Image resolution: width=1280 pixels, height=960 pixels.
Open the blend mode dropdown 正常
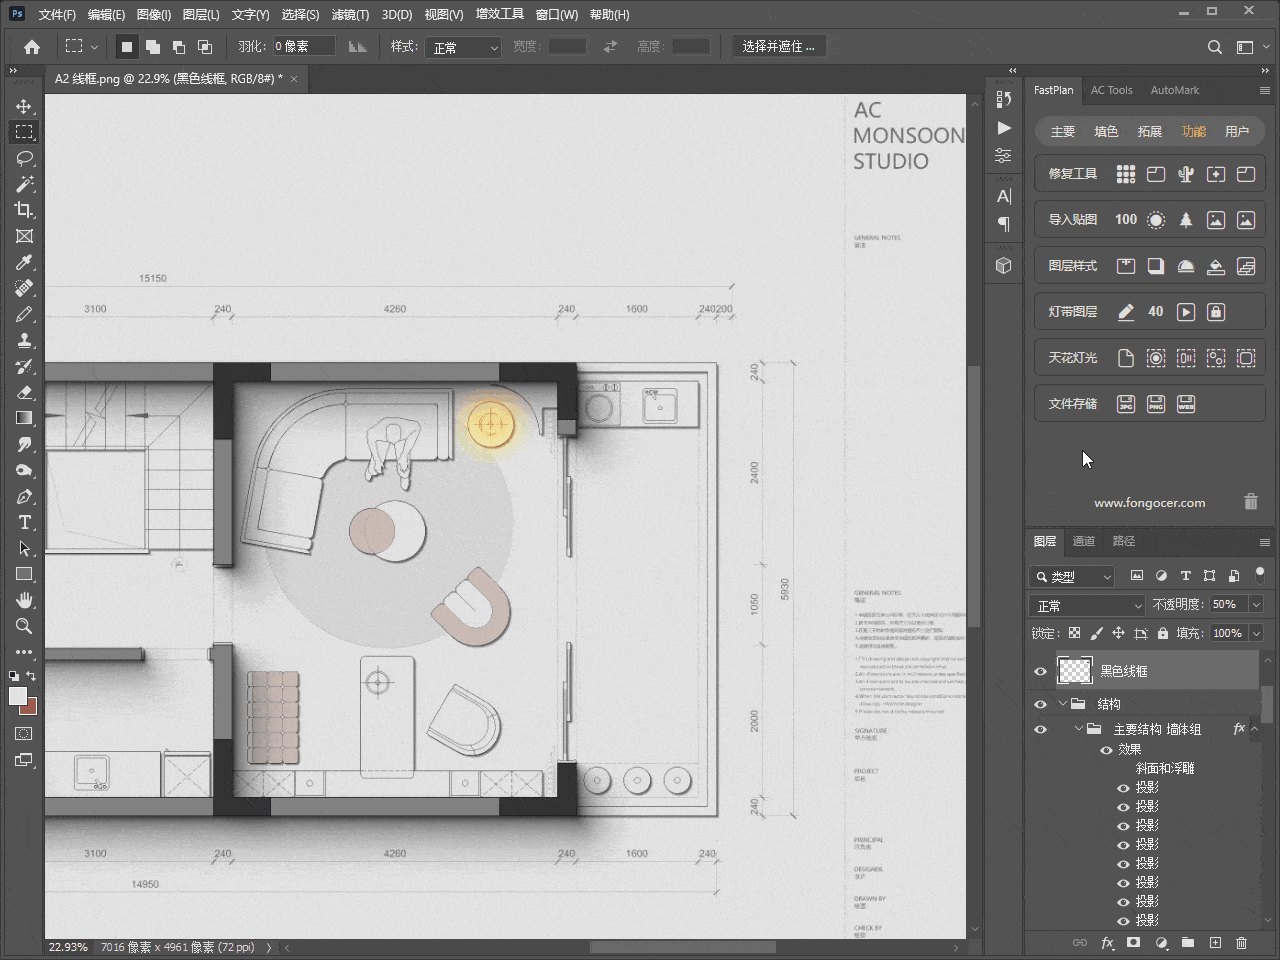point(1086,605)
